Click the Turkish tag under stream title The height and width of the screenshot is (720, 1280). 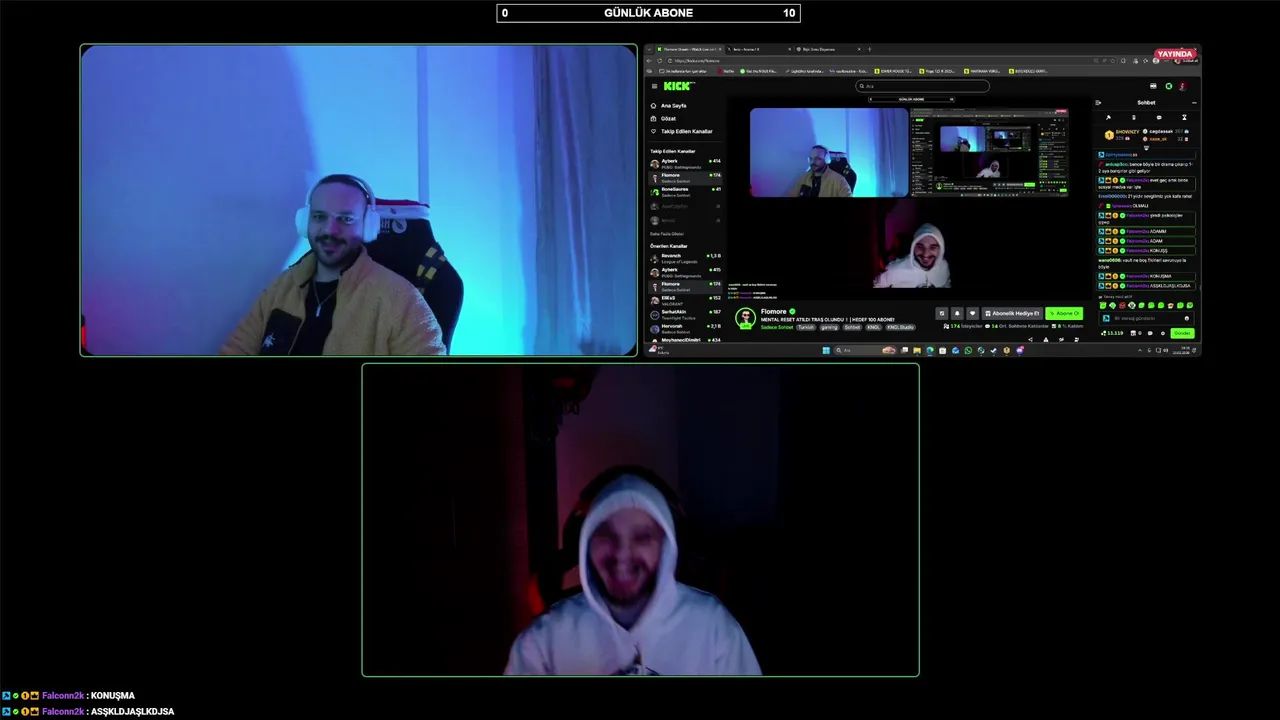click(806, 327)
